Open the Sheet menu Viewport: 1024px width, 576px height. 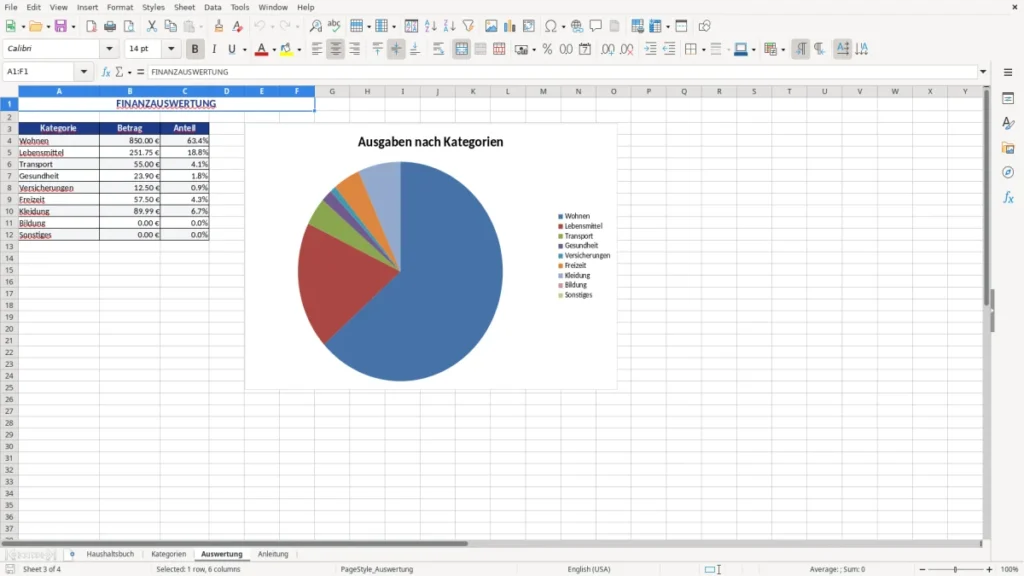point(184,7)
